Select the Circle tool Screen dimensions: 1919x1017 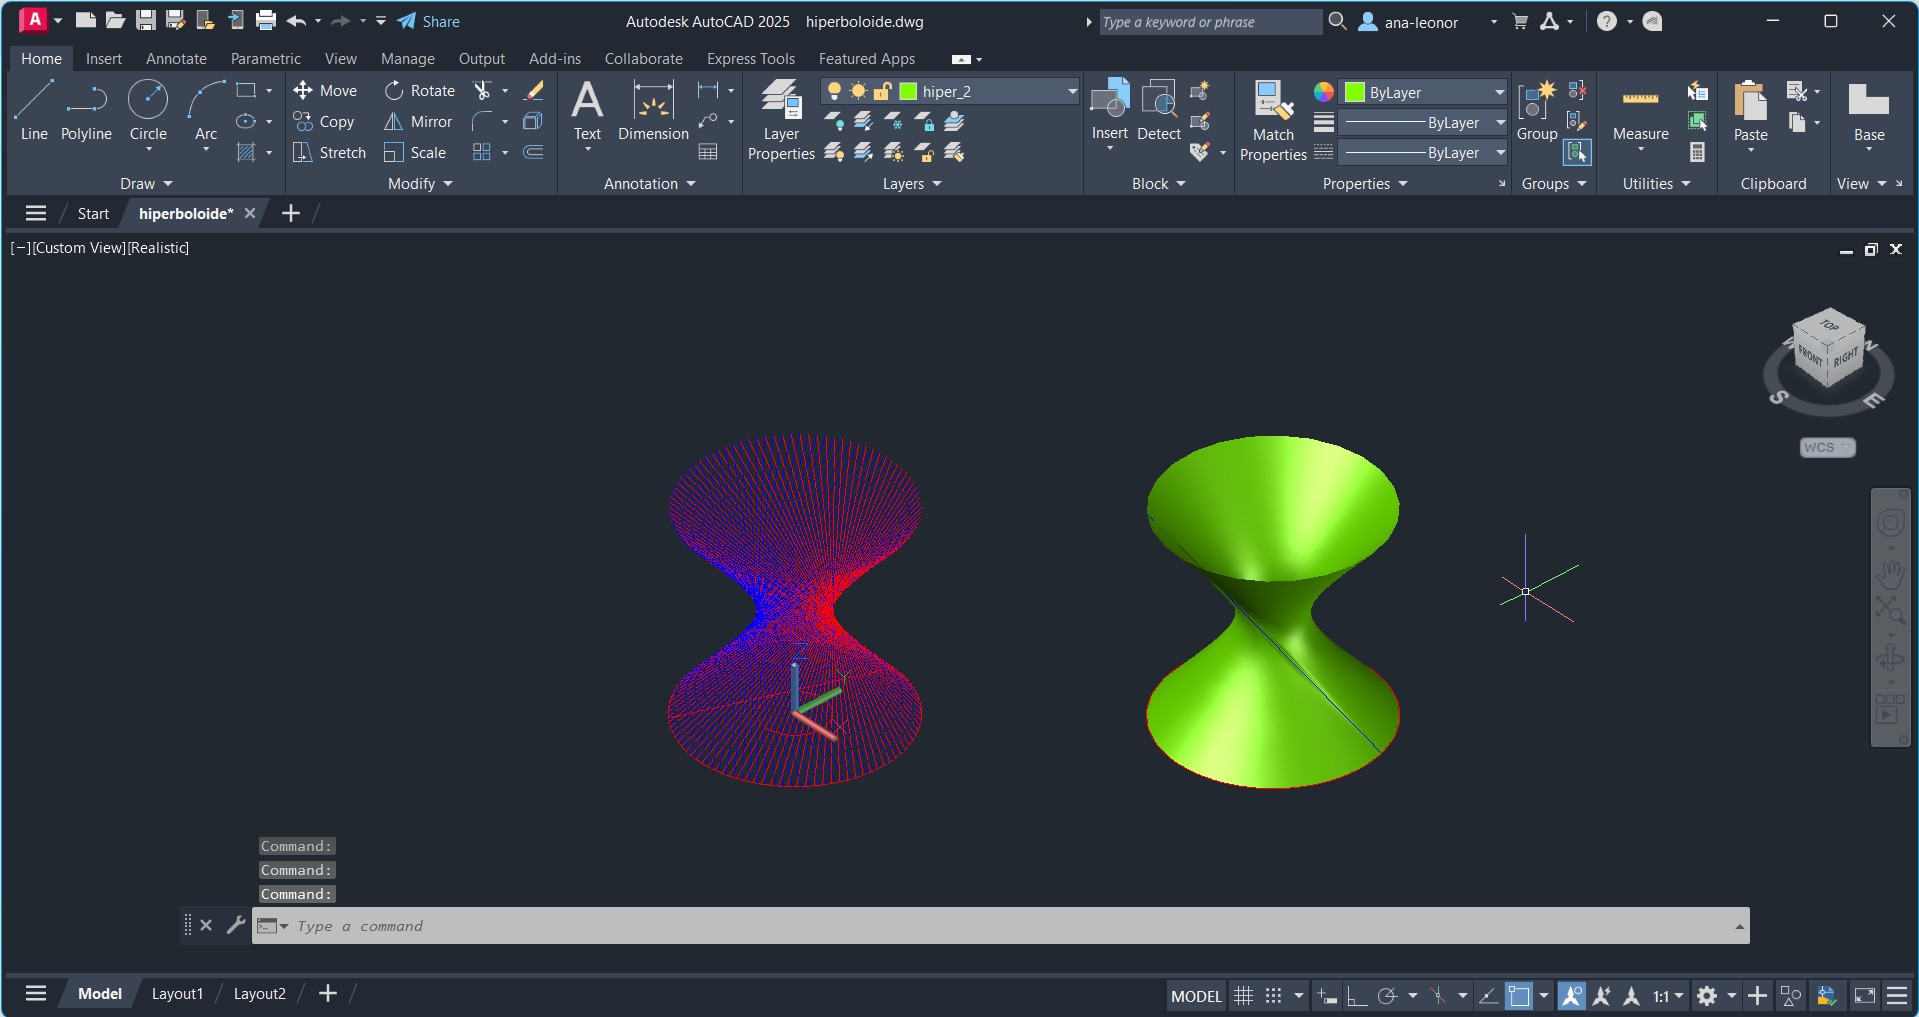[148, 110]
